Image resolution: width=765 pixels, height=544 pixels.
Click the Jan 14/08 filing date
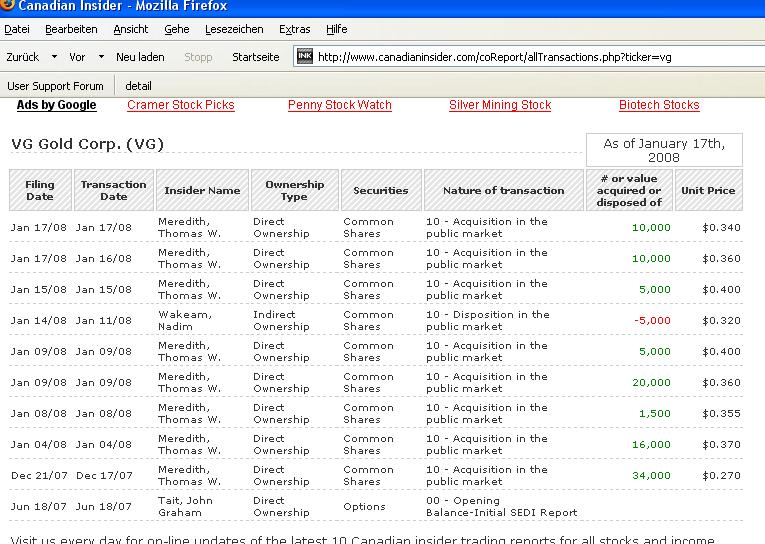(x=39, y=321)
